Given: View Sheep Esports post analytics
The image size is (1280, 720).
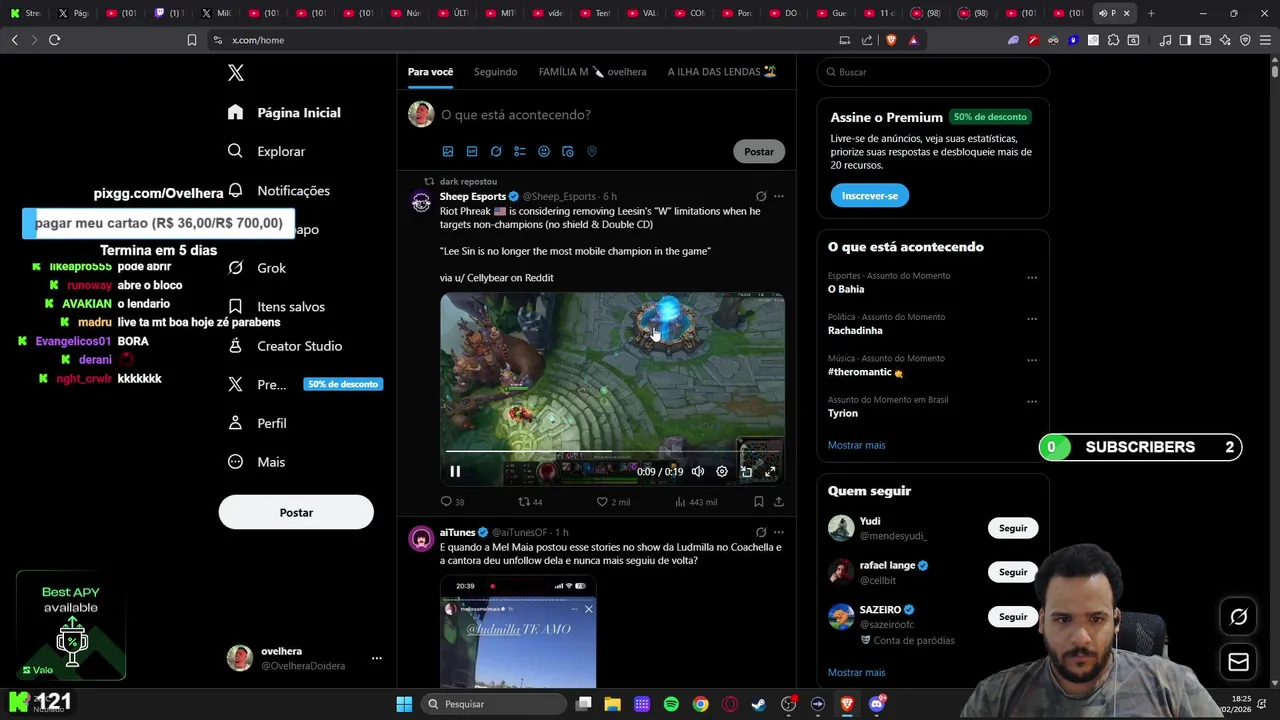Looking at the screenshot, I should (x=696, y=502).
